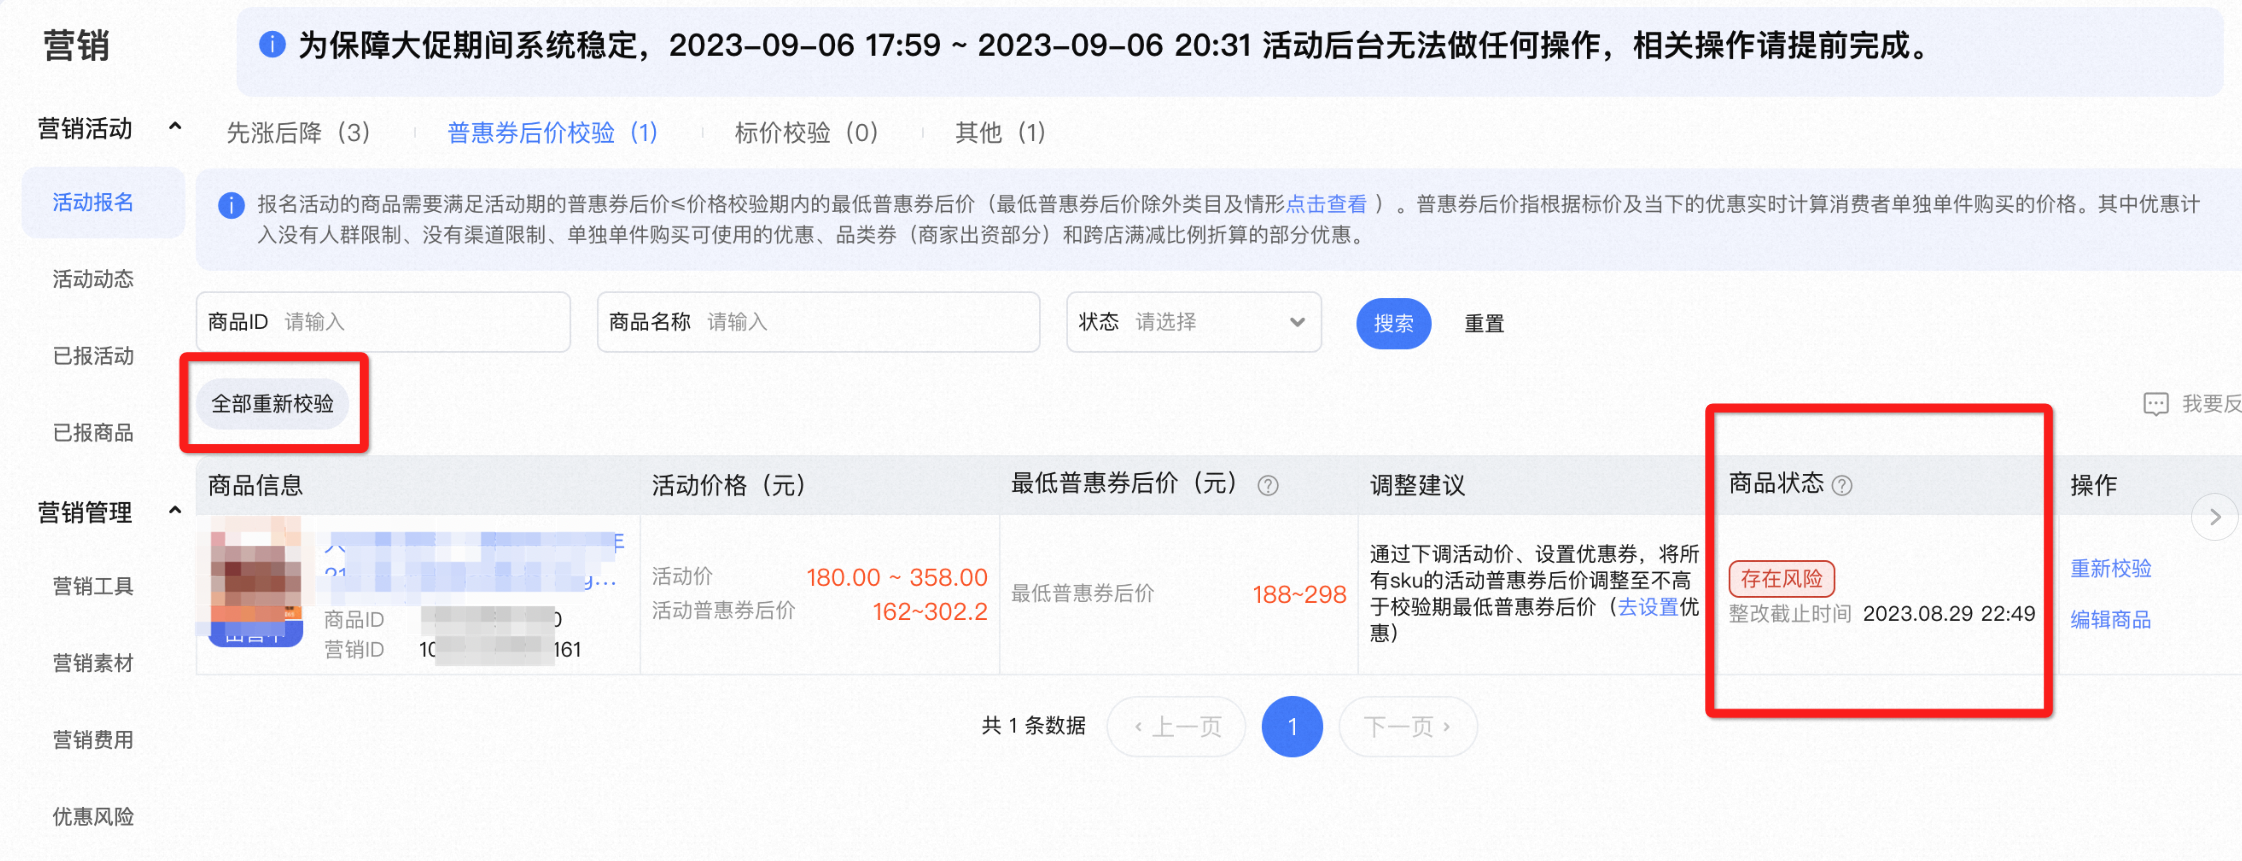Click the 重新校验 action link
This screenshot has width=2242, height=861.
point(2111,569)
